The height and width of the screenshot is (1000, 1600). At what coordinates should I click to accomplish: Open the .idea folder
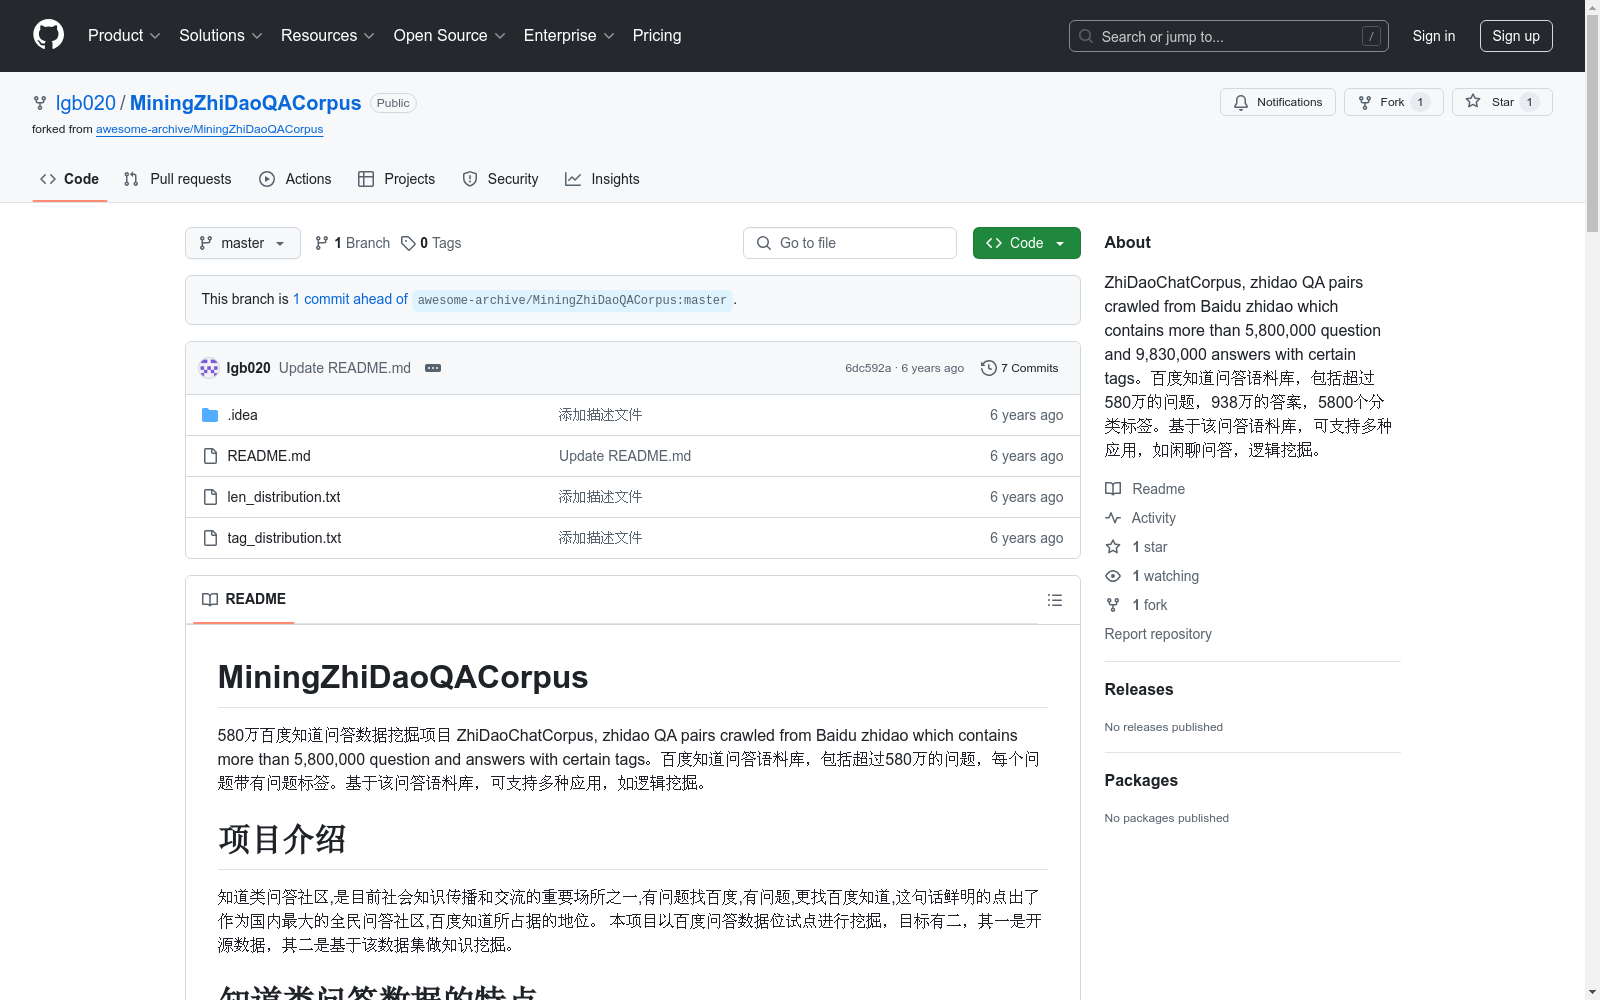point(242,415)
